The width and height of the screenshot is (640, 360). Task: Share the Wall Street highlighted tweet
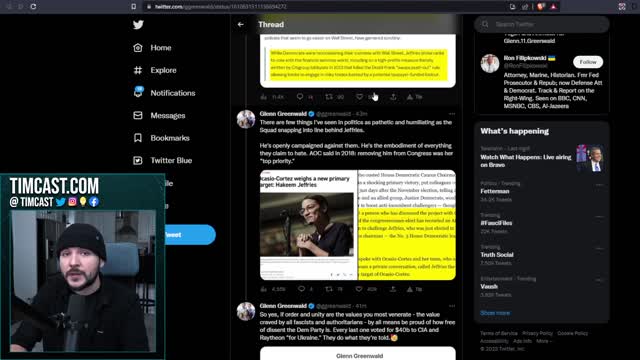point(393,97)
